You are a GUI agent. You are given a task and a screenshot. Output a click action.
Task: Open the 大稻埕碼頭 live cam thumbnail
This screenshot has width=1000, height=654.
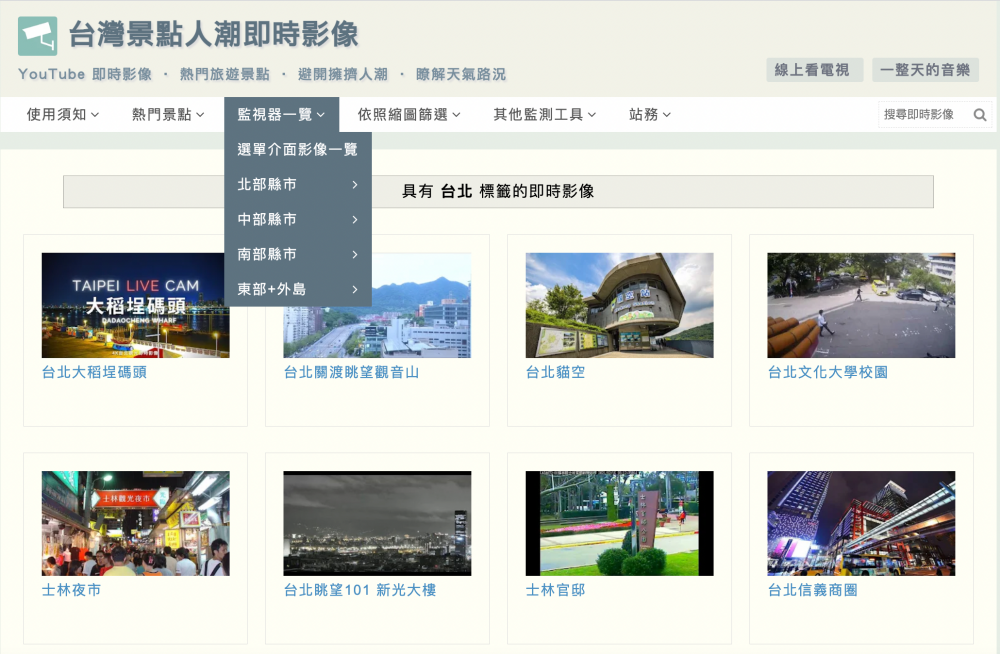tap(135, 305)
